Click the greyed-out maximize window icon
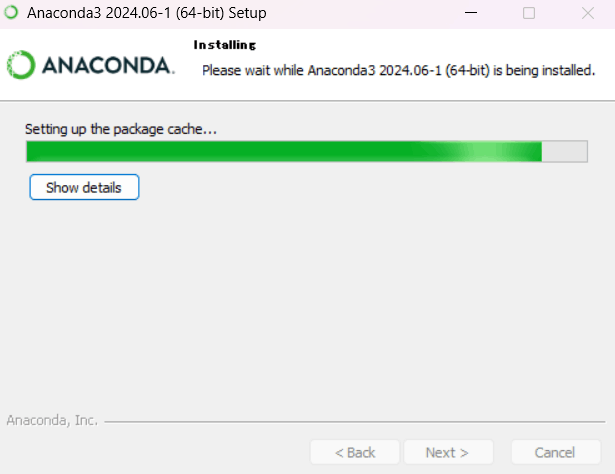Image resolution: width=615 pixels, height=474 pixels. click(x=529, y=13)
